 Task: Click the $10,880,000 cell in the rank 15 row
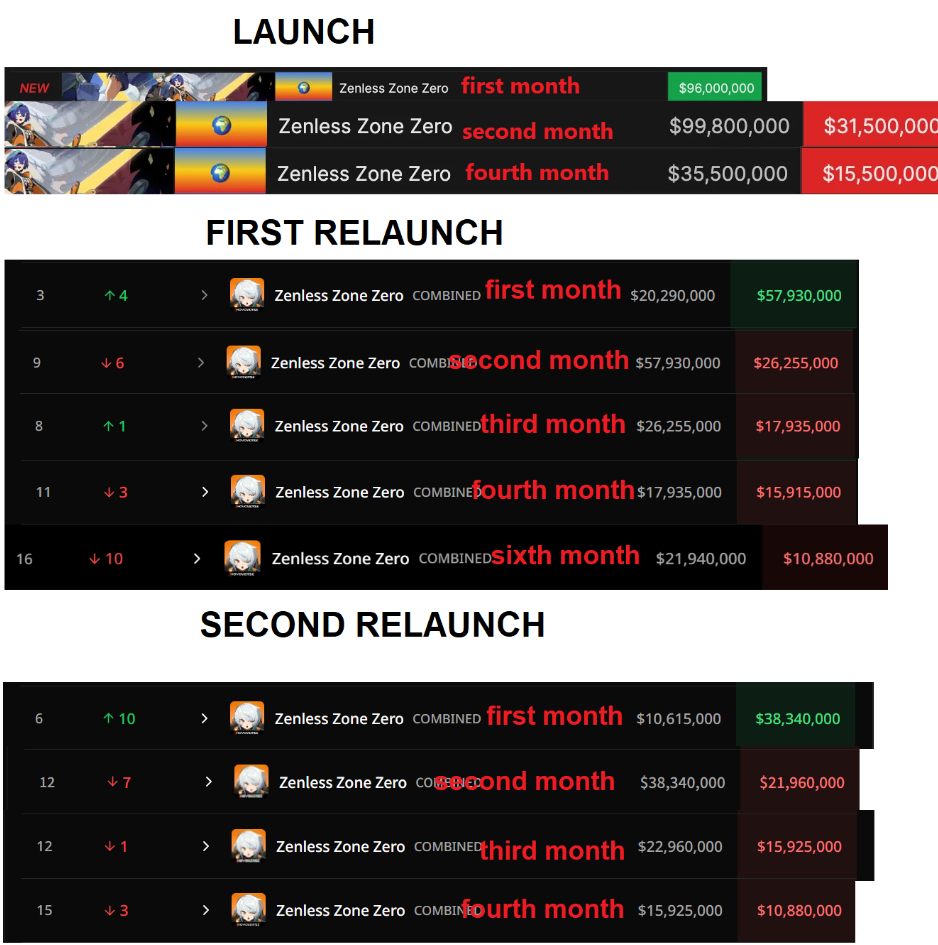[x=797, y=910]
